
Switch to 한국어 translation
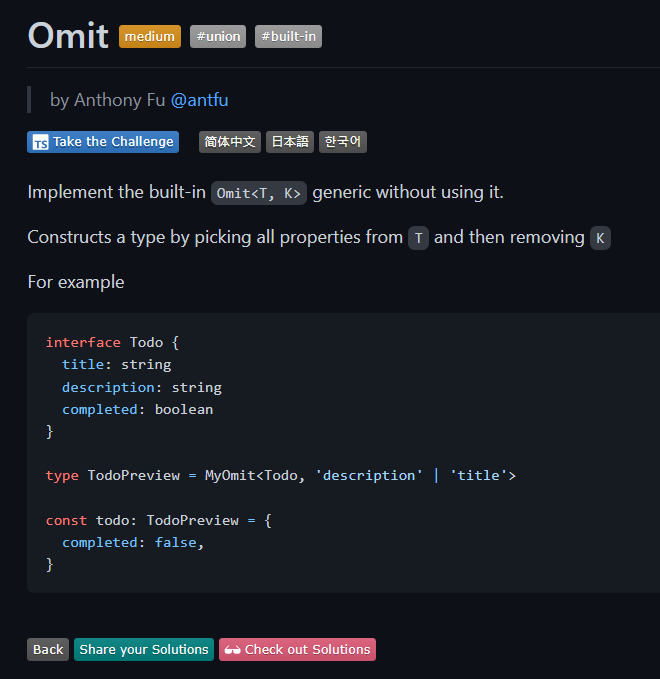click(x=343, y=142)
